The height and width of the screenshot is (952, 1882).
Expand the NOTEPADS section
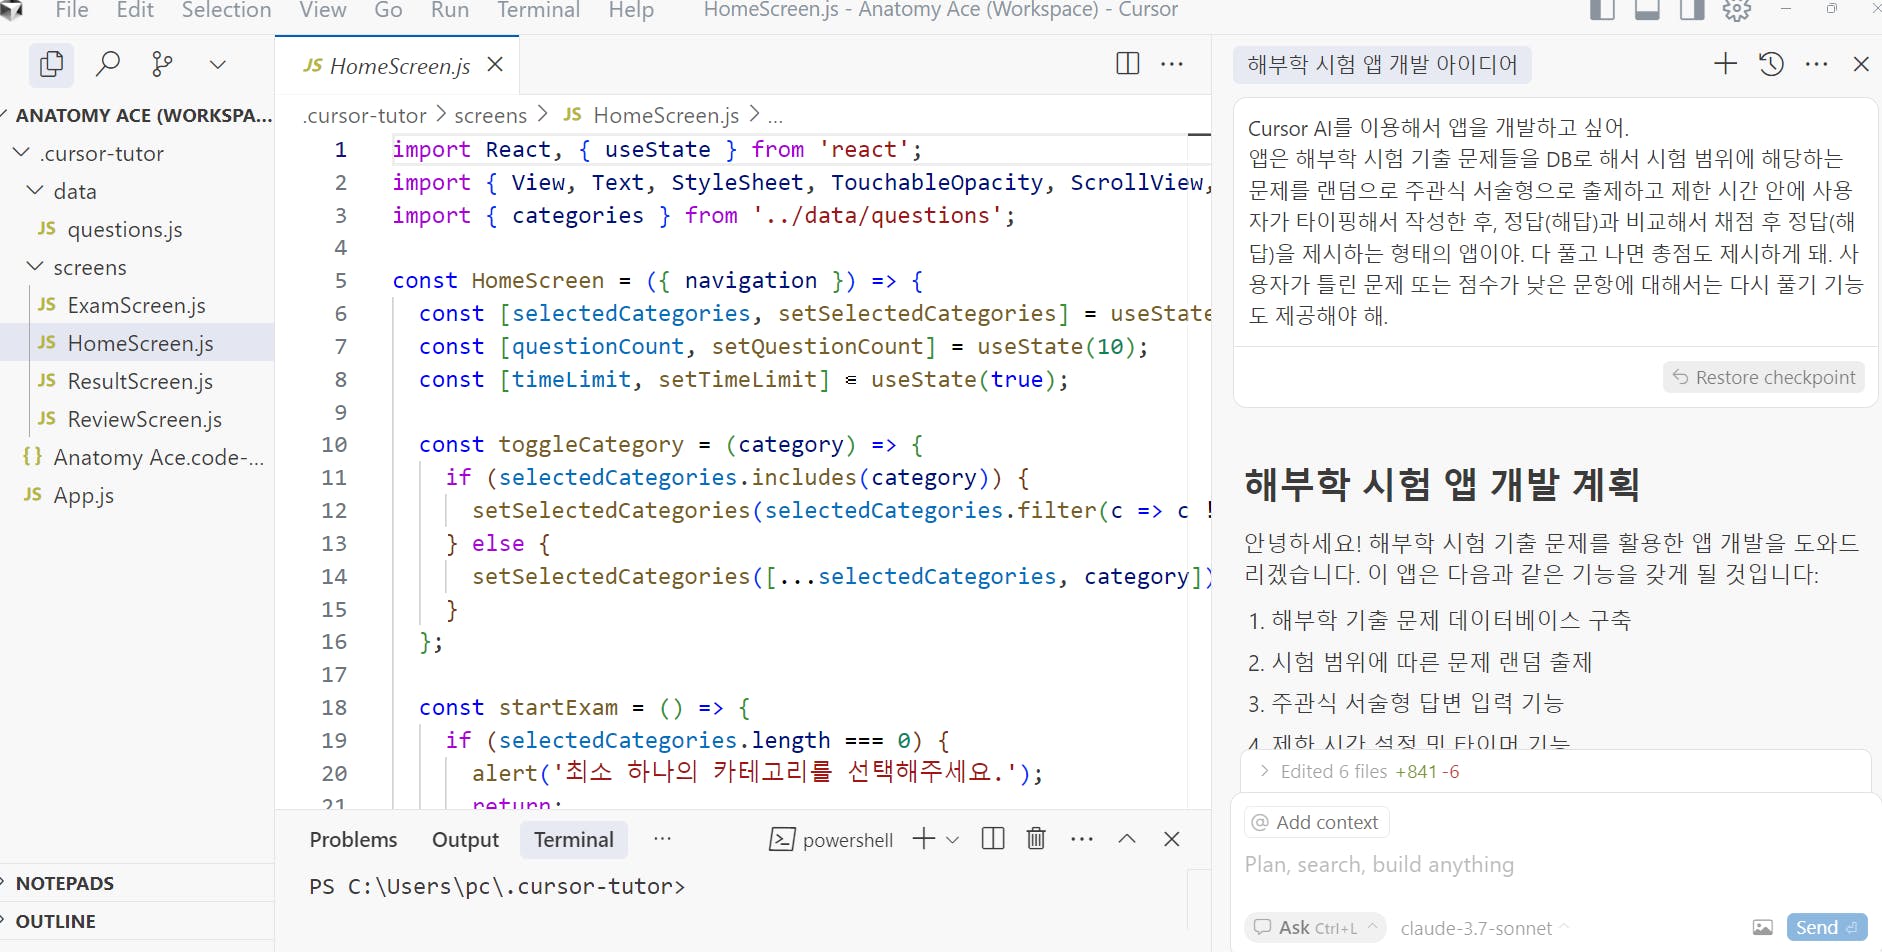click(x=137, y=884)
